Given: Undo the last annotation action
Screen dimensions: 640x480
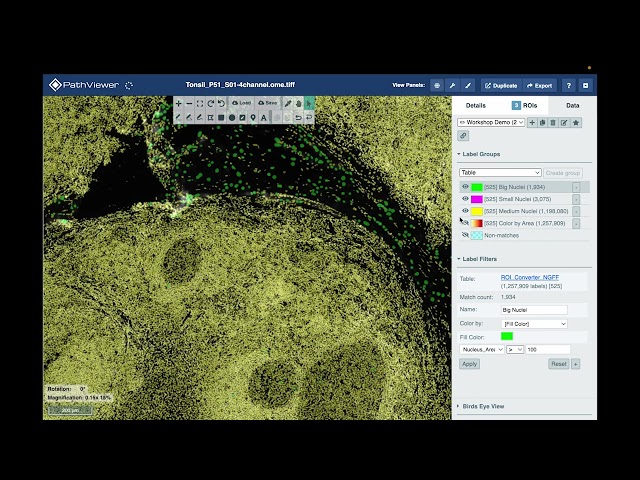Looking at the screenshot, I should [298, 118].
